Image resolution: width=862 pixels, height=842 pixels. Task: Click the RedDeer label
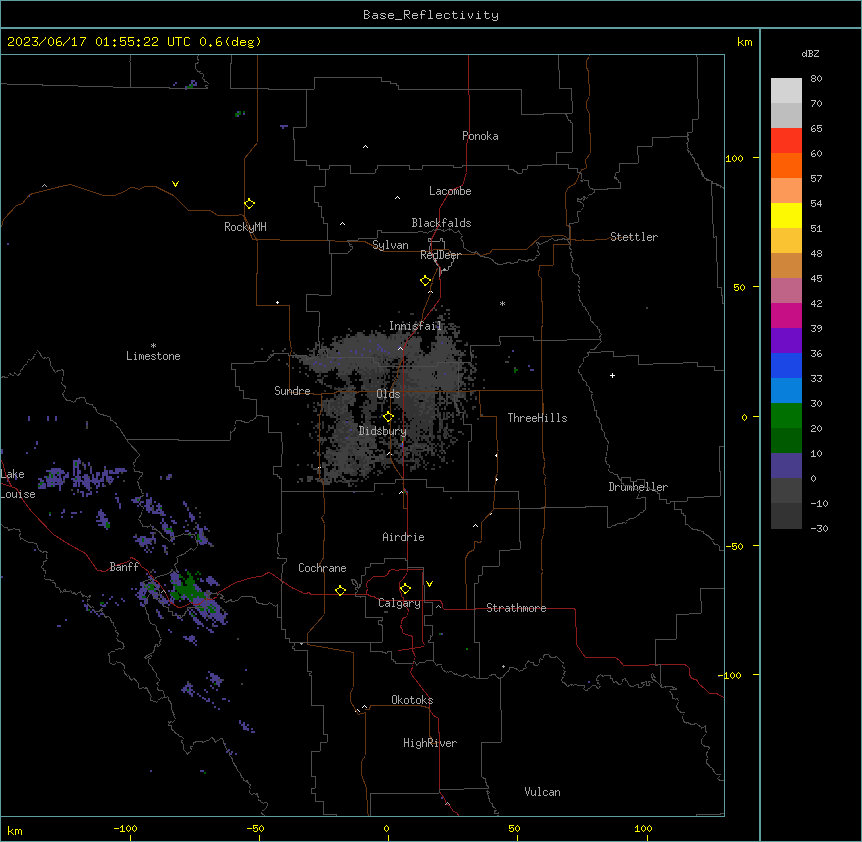pos(440,255)
